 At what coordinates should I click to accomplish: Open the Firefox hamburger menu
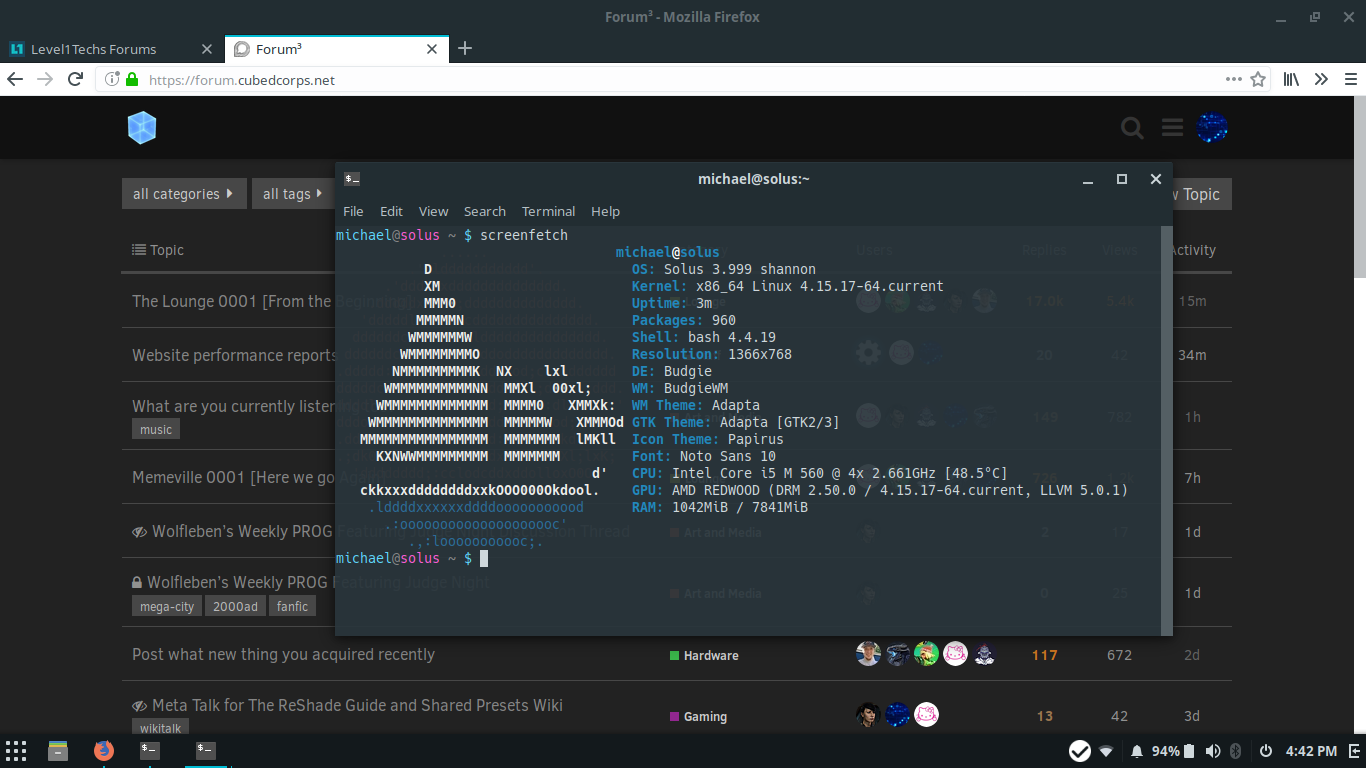pos(1351,79)
